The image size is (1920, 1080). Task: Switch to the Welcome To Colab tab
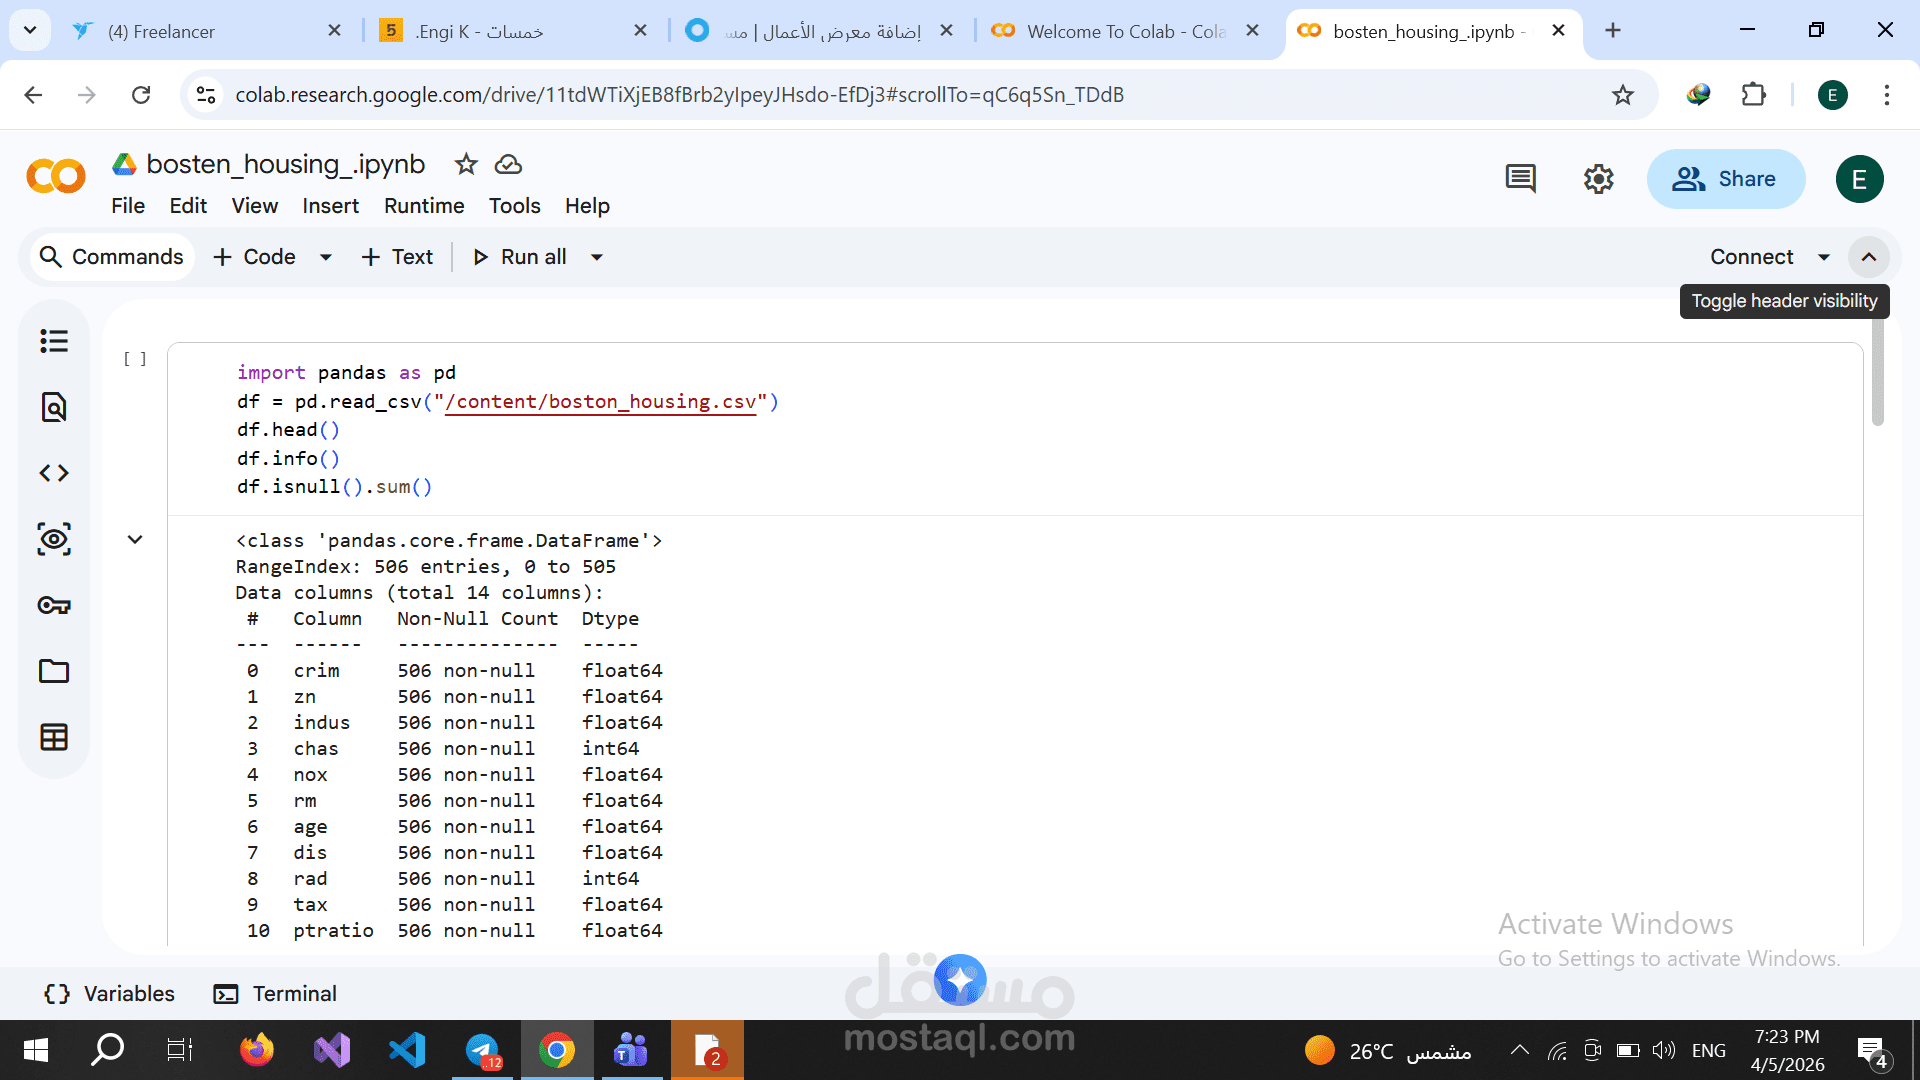(x=1110, y=31)
